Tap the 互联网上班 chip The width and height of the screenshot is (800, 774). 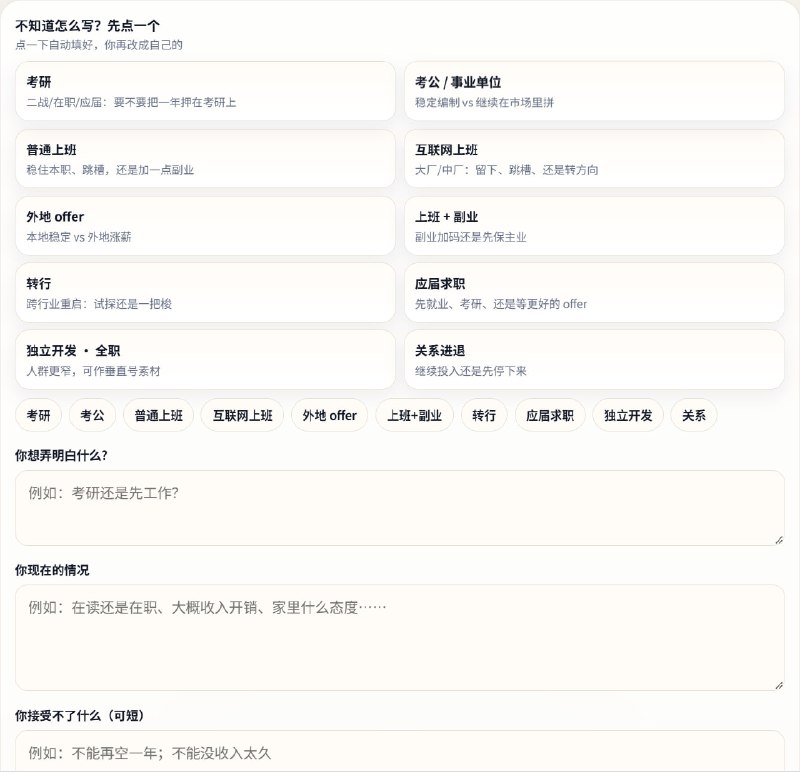tap(242, 415)
